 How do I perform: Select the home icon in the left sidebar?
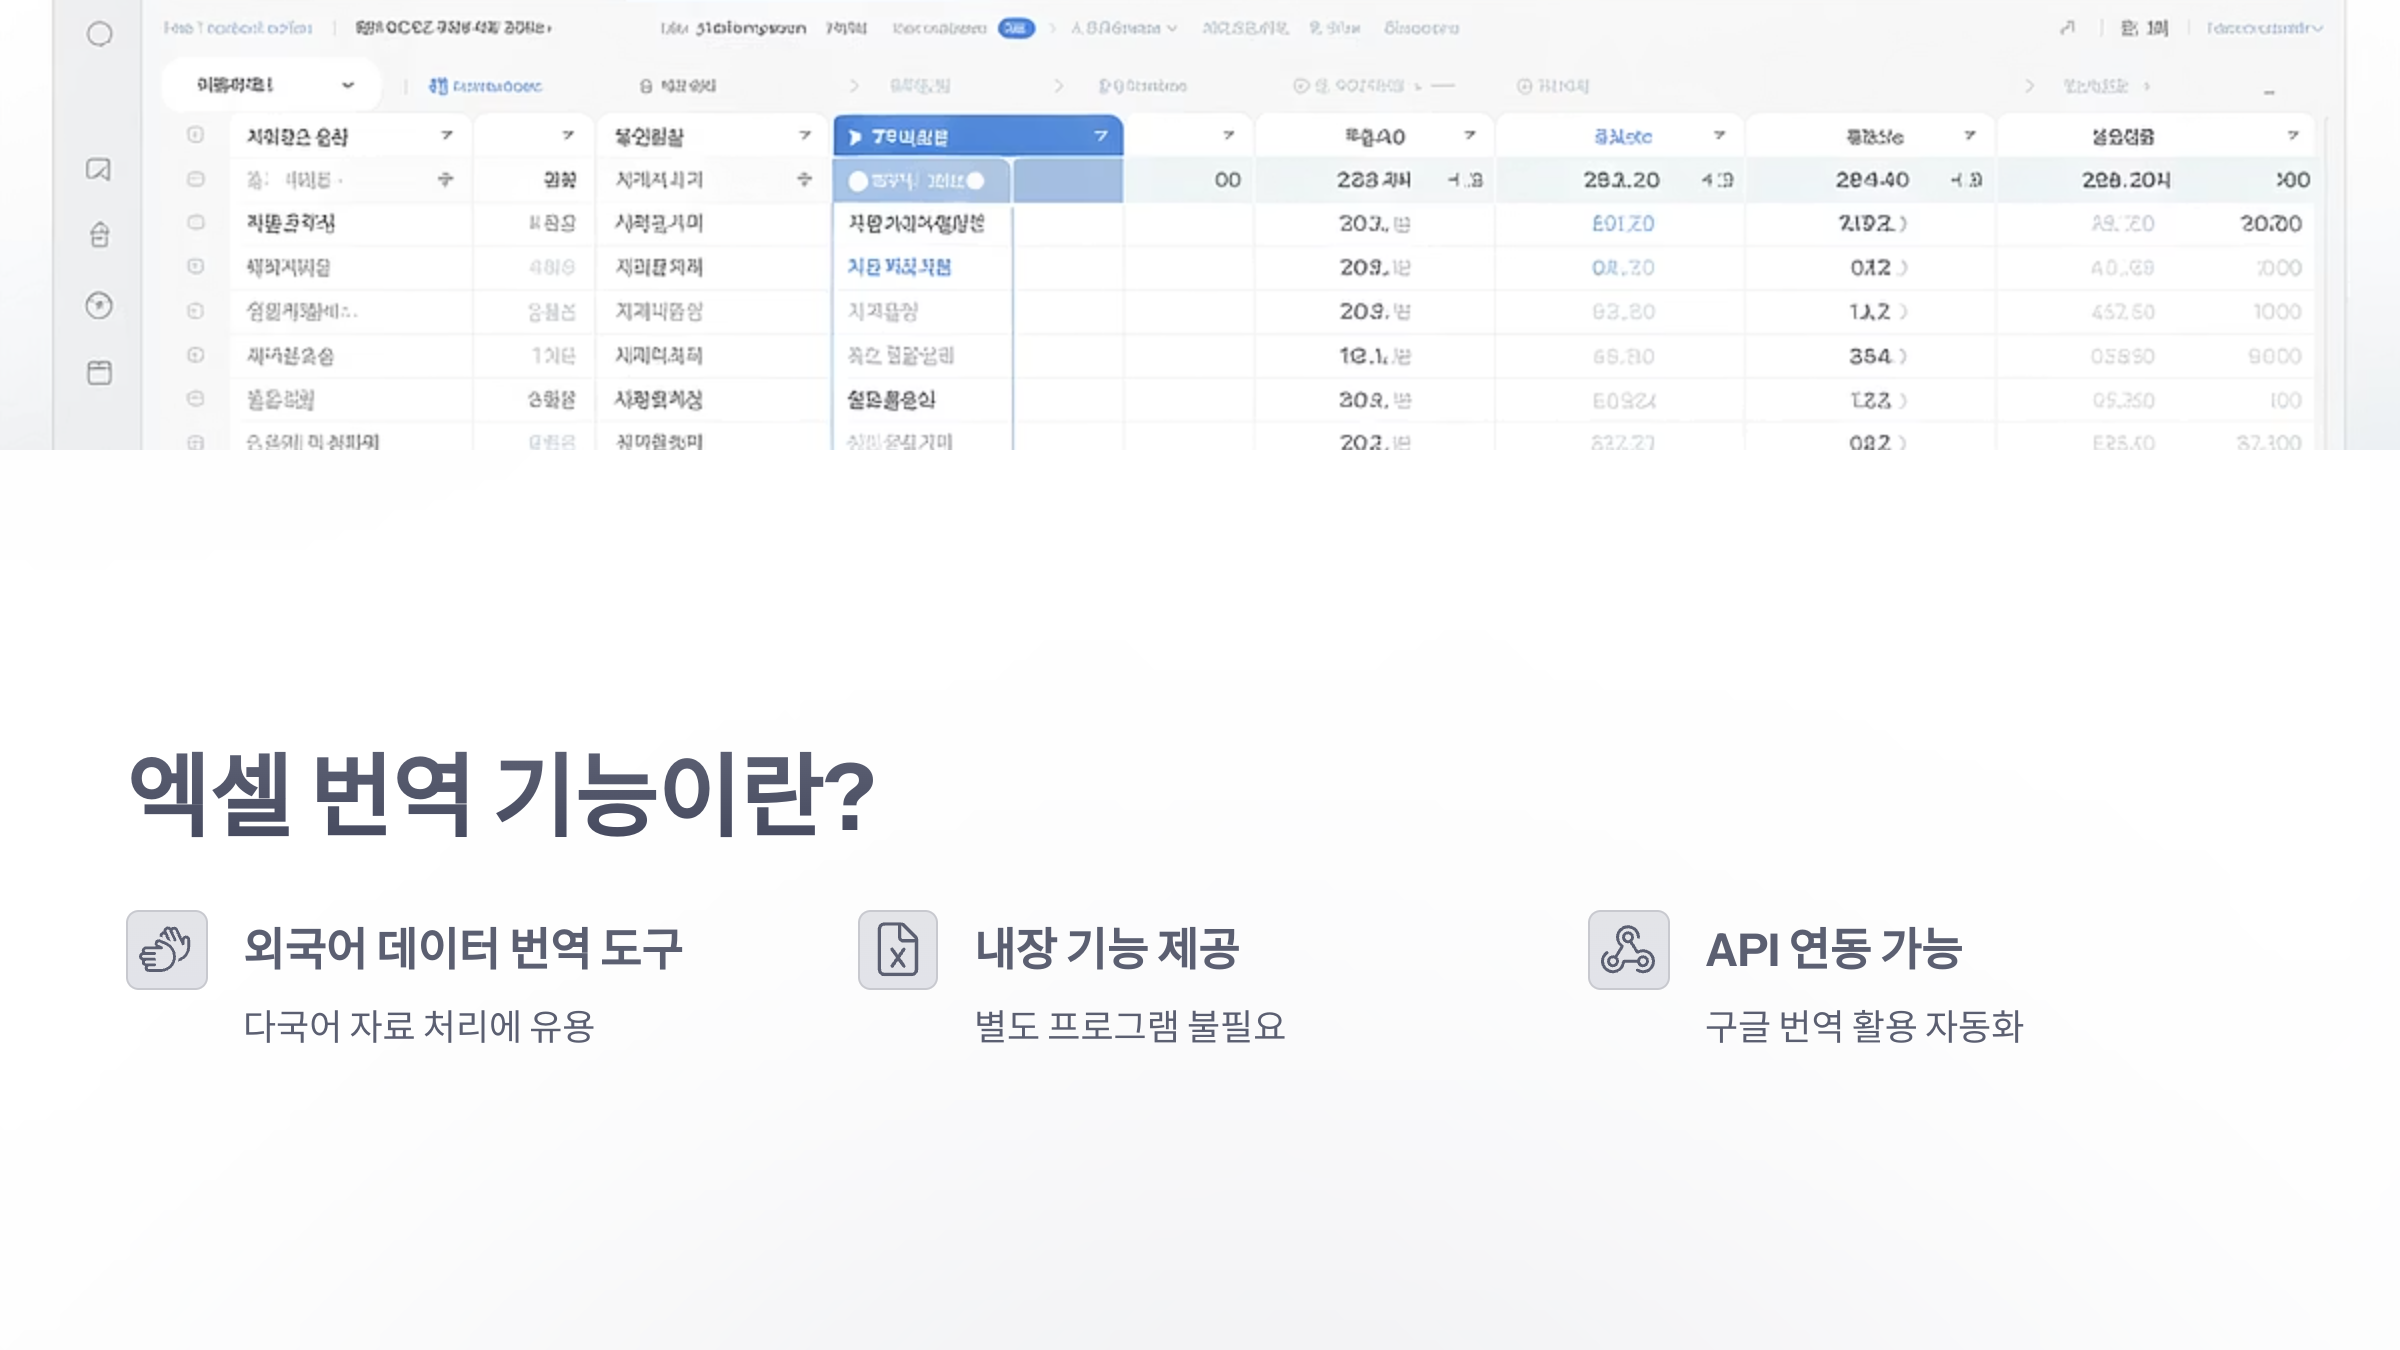point(100,231)
